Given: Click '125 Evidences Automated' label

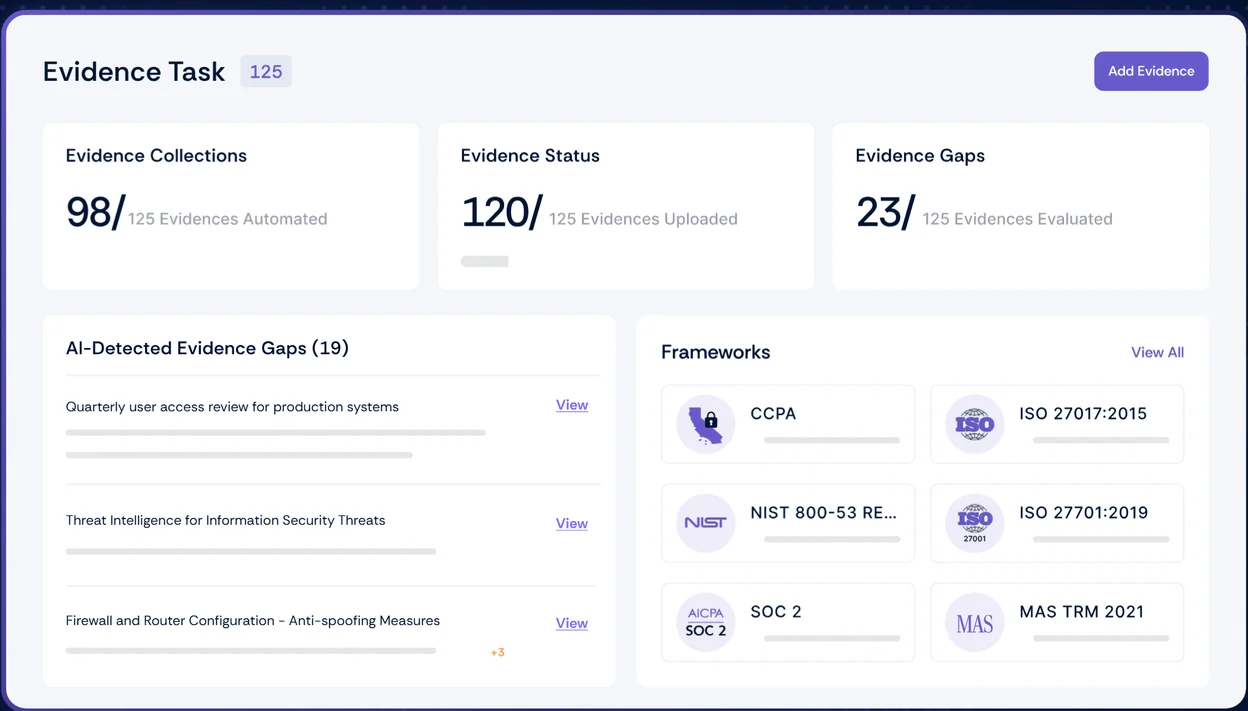Looking at the screenshot, I should click(x=228, y=219).
